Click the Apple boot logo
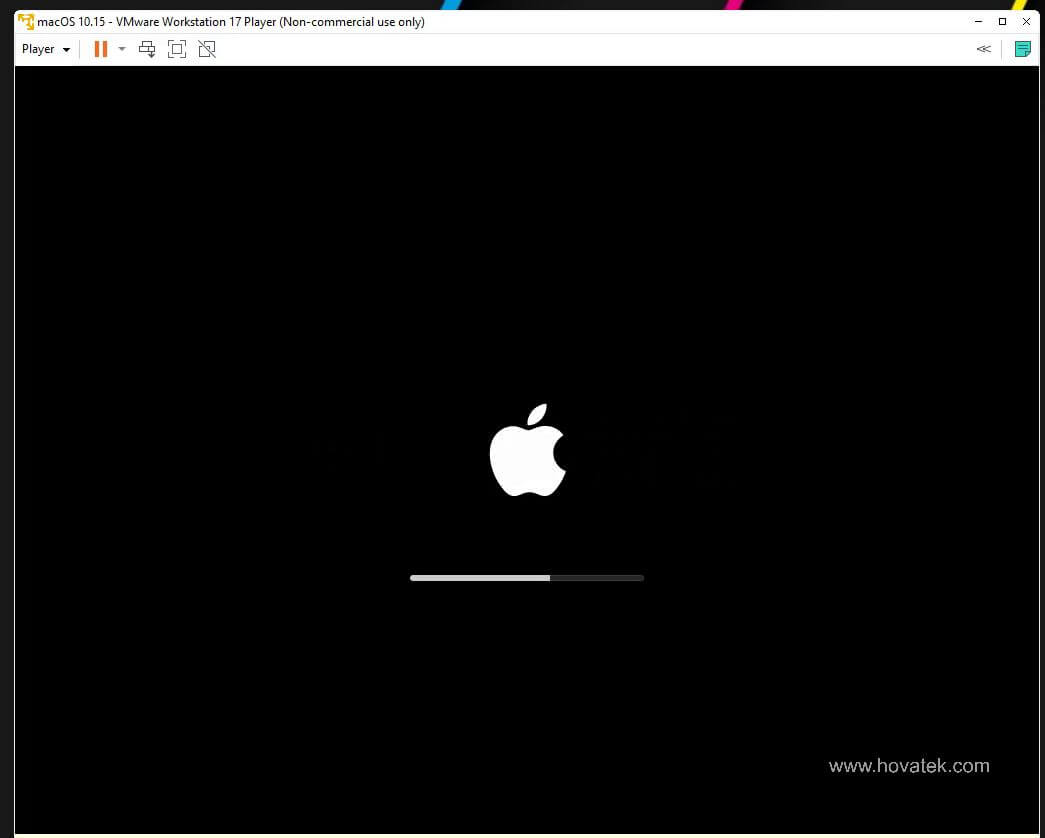 click(x=527, y=450)
